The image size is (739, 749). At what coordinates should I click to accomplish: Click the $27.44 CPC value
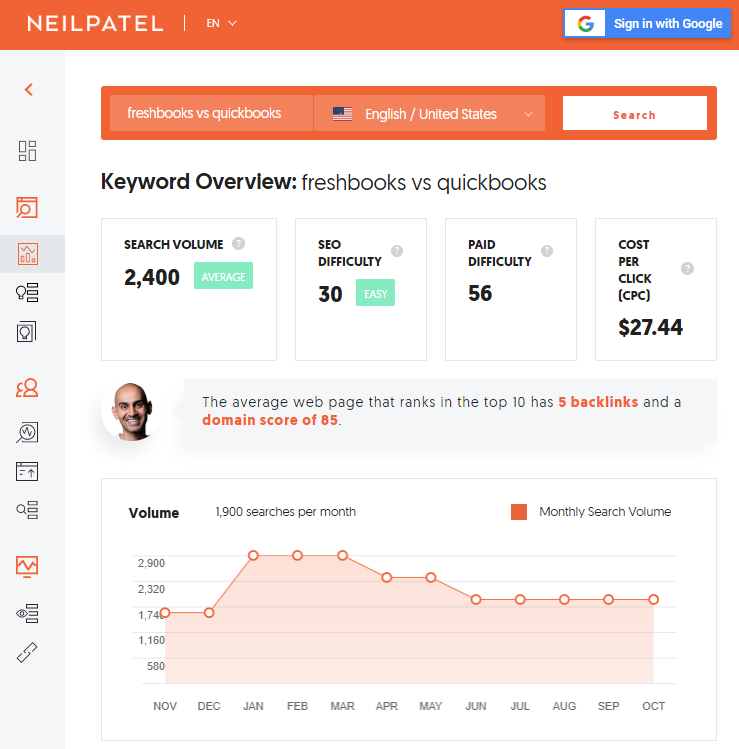[x=650, y=328]
